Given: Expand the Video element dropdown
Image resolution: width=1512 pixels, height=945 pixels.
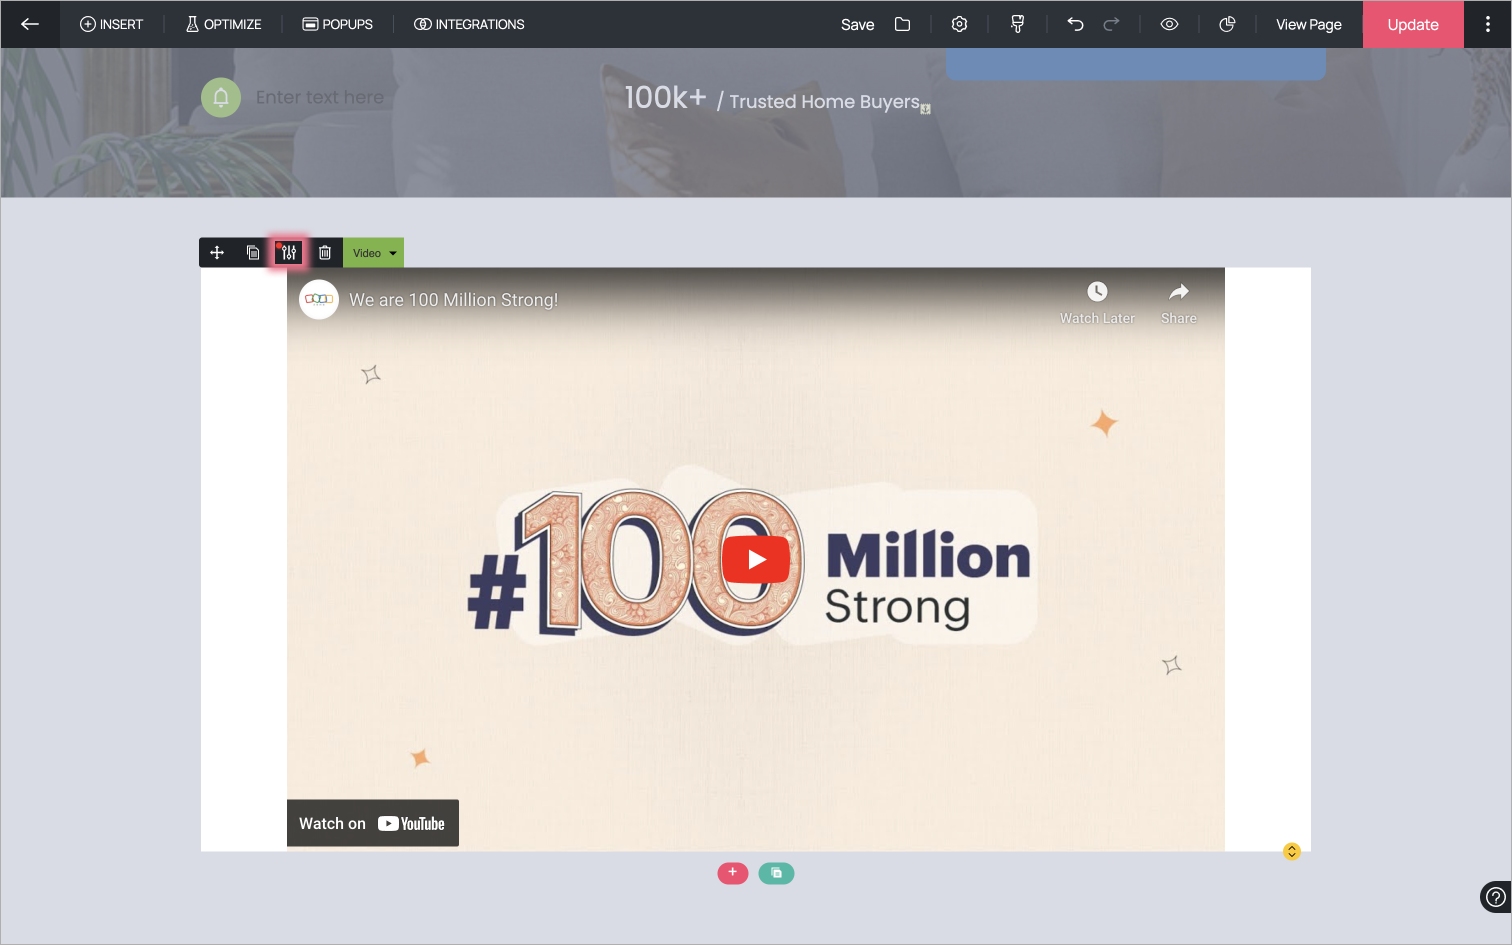Looking at the screenshot, I should click(374, 253).
